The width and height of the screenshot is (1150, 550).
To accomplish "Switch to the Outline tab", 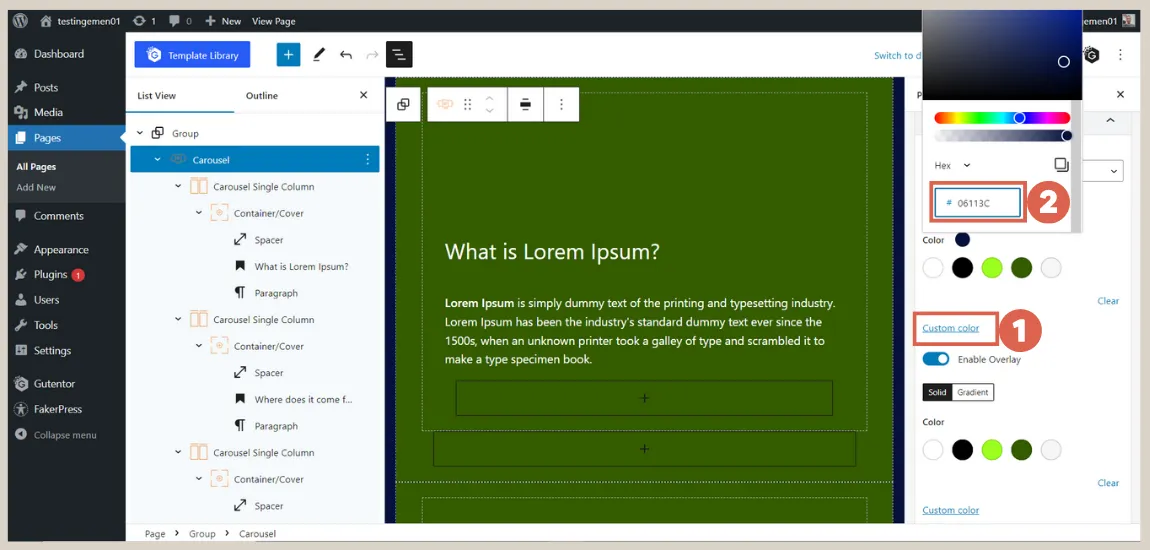I will click(x=262, y=96).
